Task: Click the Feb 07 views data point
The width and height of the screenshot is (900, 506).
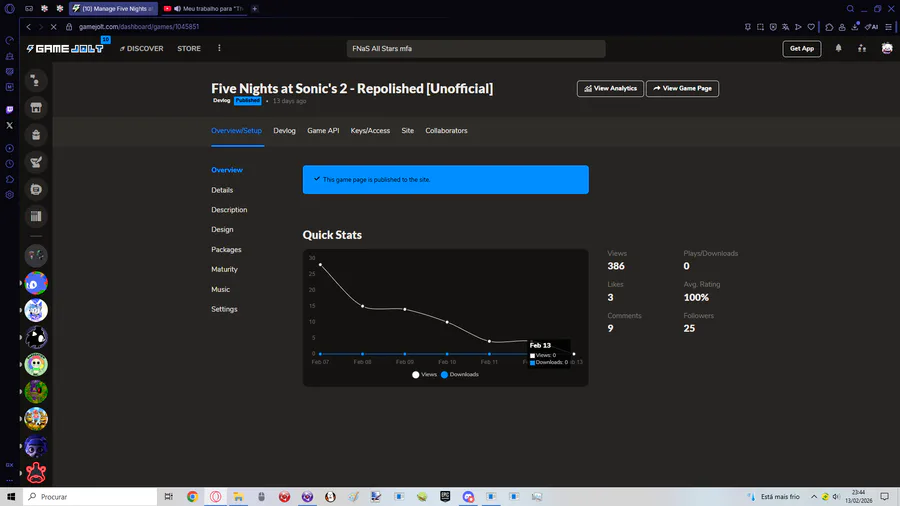Action: (320, 264)
